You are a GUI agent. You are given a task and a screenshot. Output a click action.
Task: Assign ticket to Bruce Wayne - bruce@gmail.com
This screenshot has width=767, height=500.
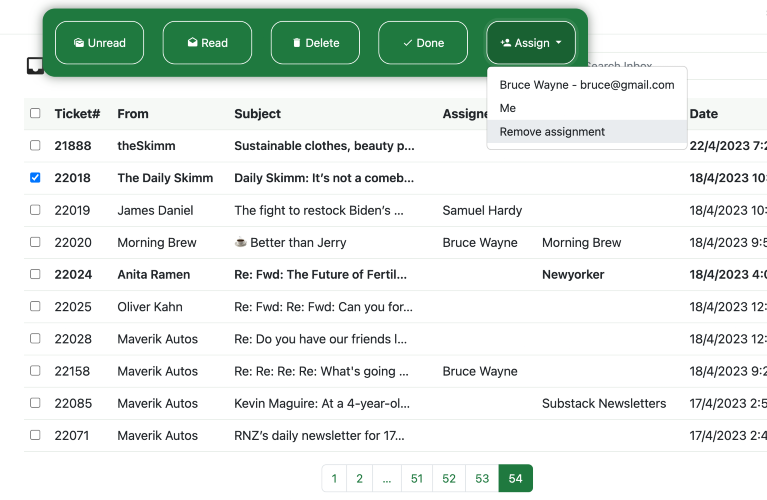point(587,85)
